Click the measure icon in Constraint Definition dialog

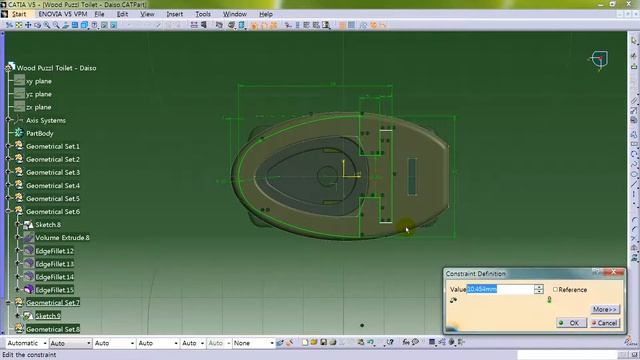453,300
